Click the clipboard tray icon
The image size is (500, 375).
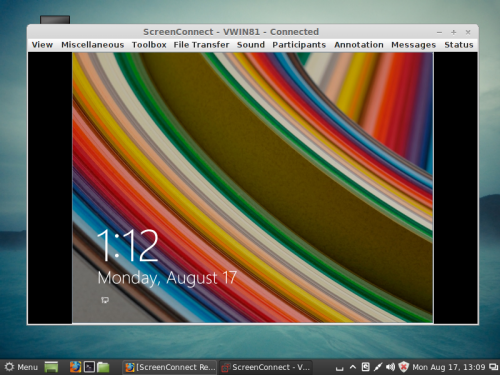point(365,367)
